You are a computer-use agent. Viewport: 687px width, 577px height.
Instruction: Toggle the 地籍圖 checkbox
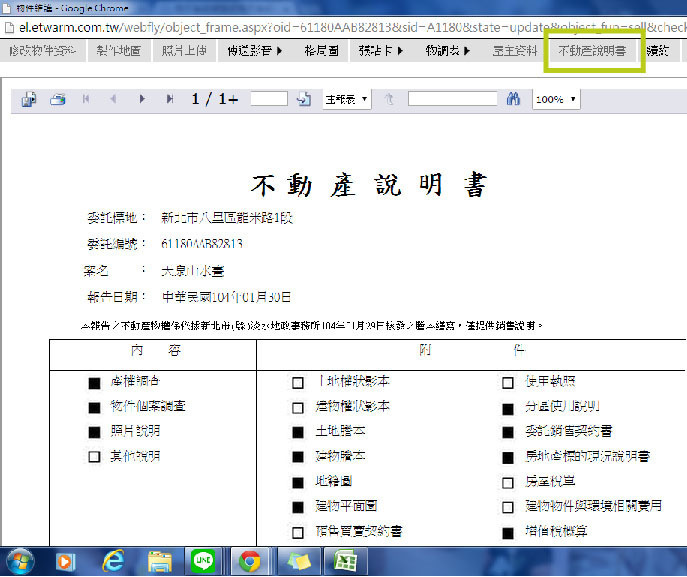298,483
